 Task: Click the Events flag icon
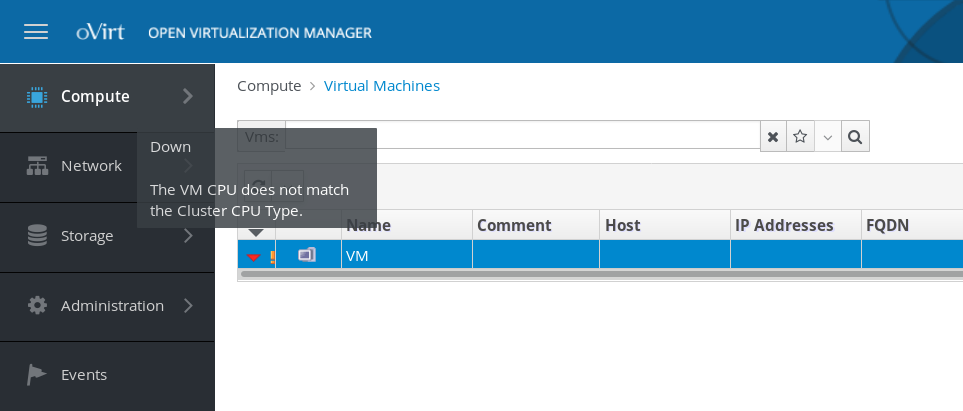tap(37, 375)
